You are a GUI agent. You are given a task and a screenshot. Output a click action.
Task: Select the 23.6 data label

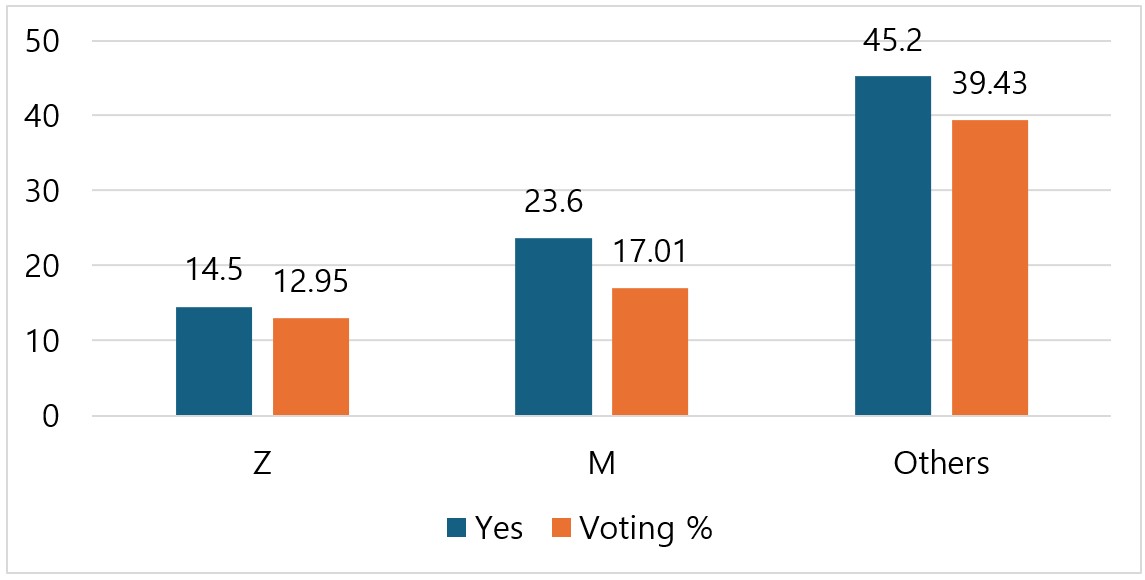point(554,202)
